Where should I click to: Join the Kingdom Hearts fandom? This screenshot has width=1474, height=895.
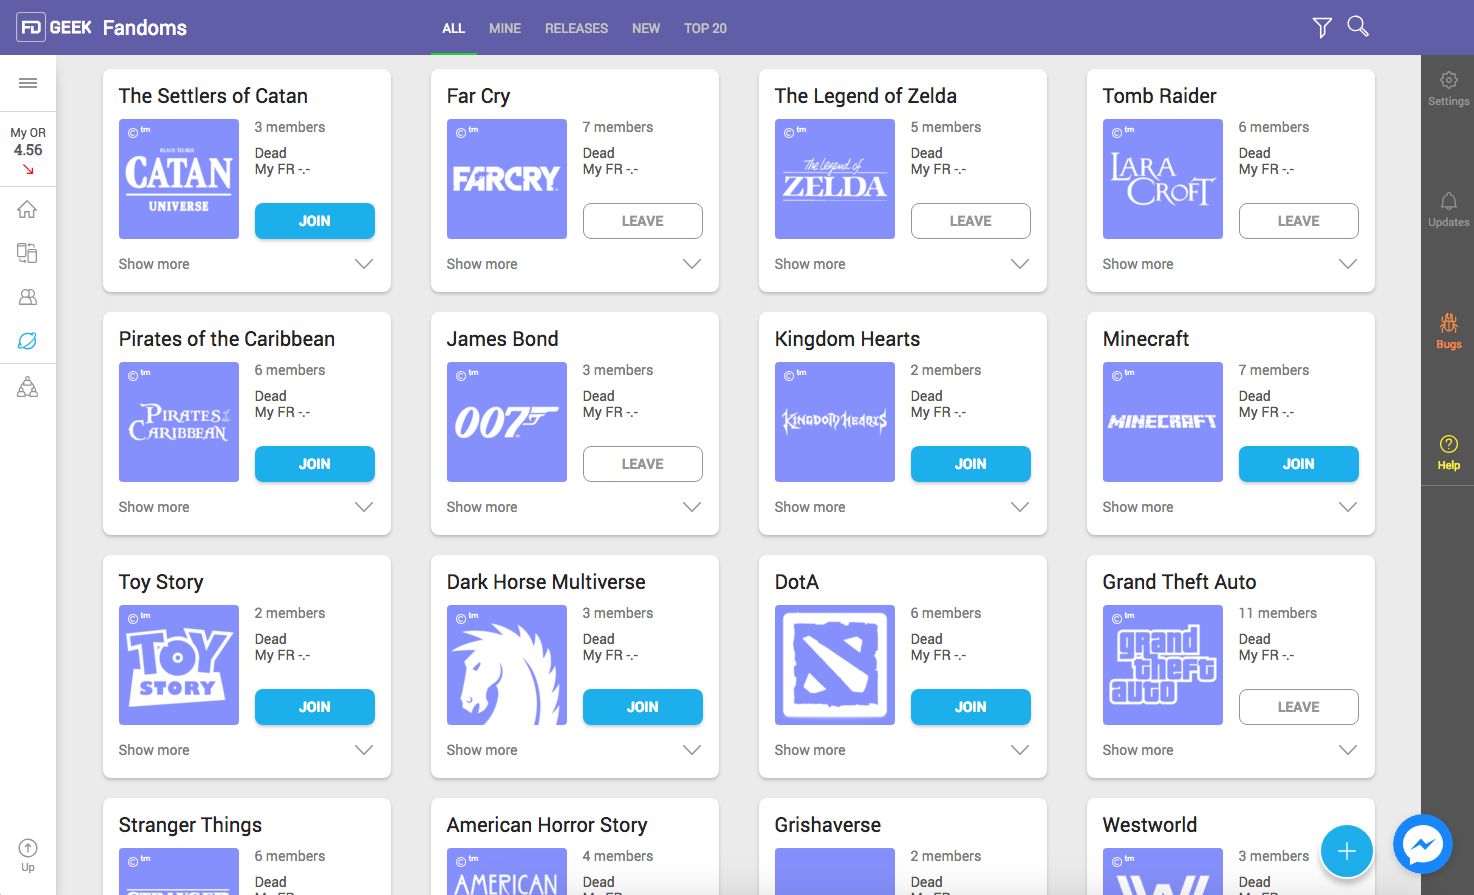tap(970, 463)
